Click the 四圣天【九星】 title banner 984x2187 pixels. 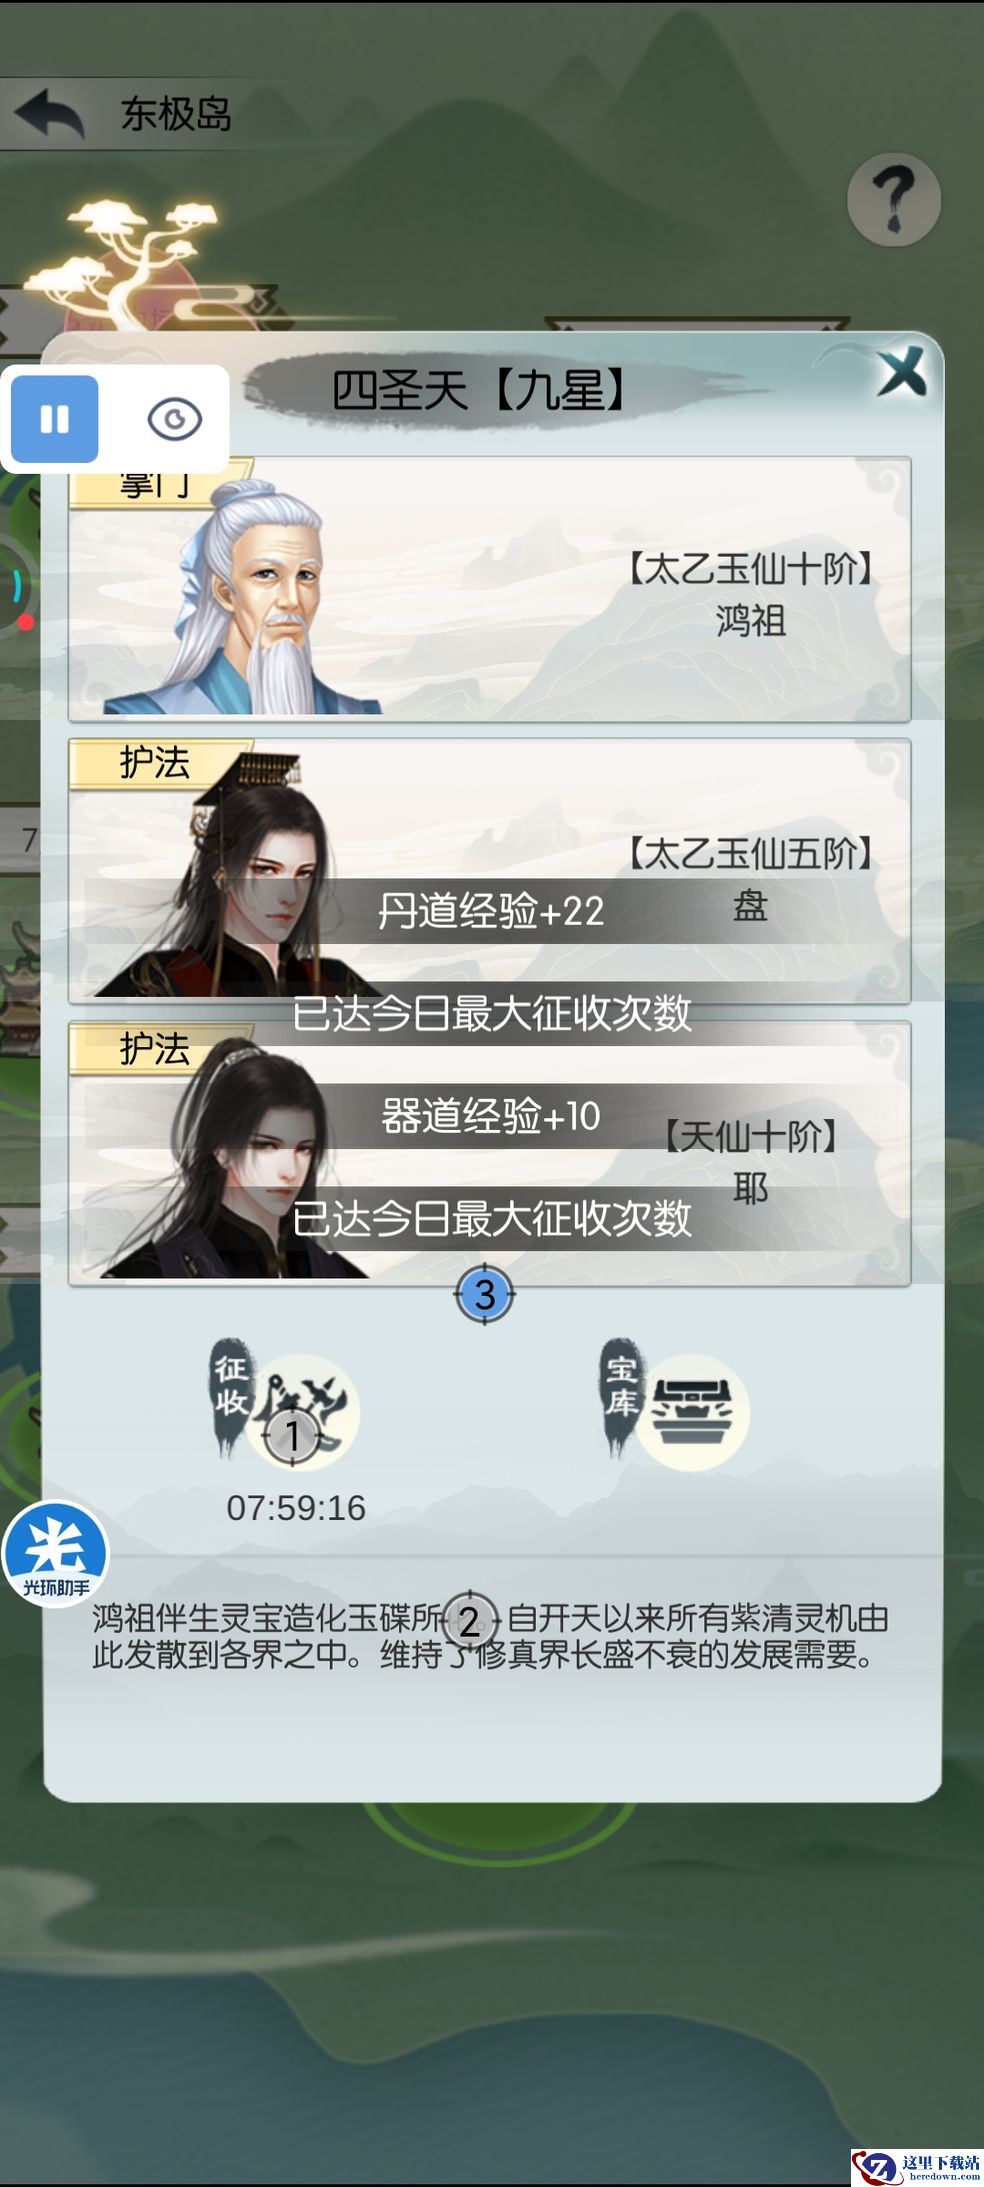point(478,390)
